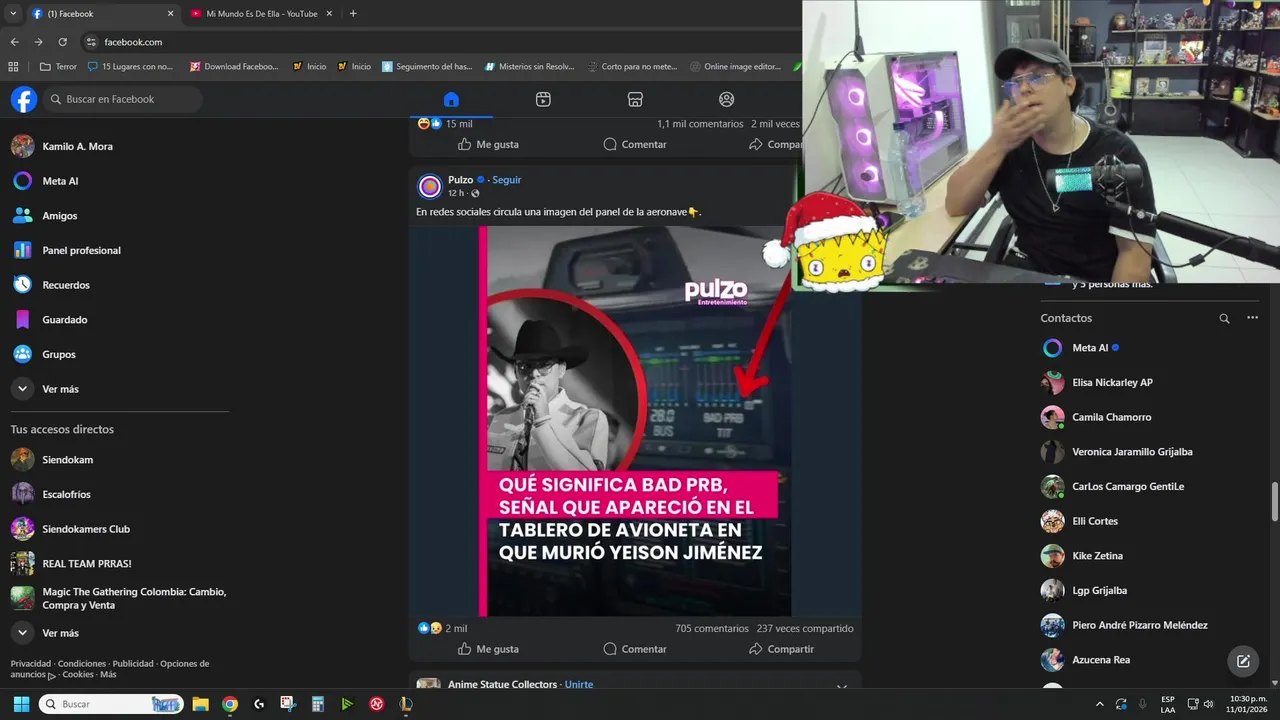
Task: Open Pulzo post image about BAD PRB
Action: [x=635, y=421]
